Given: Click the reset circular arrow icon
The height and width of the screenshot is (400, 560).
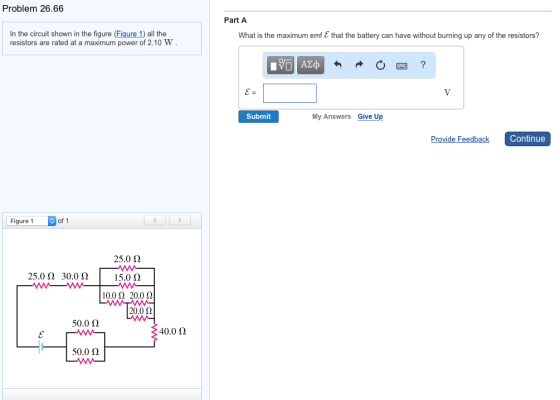Looking at the screenshot, I should pos(380,65).
